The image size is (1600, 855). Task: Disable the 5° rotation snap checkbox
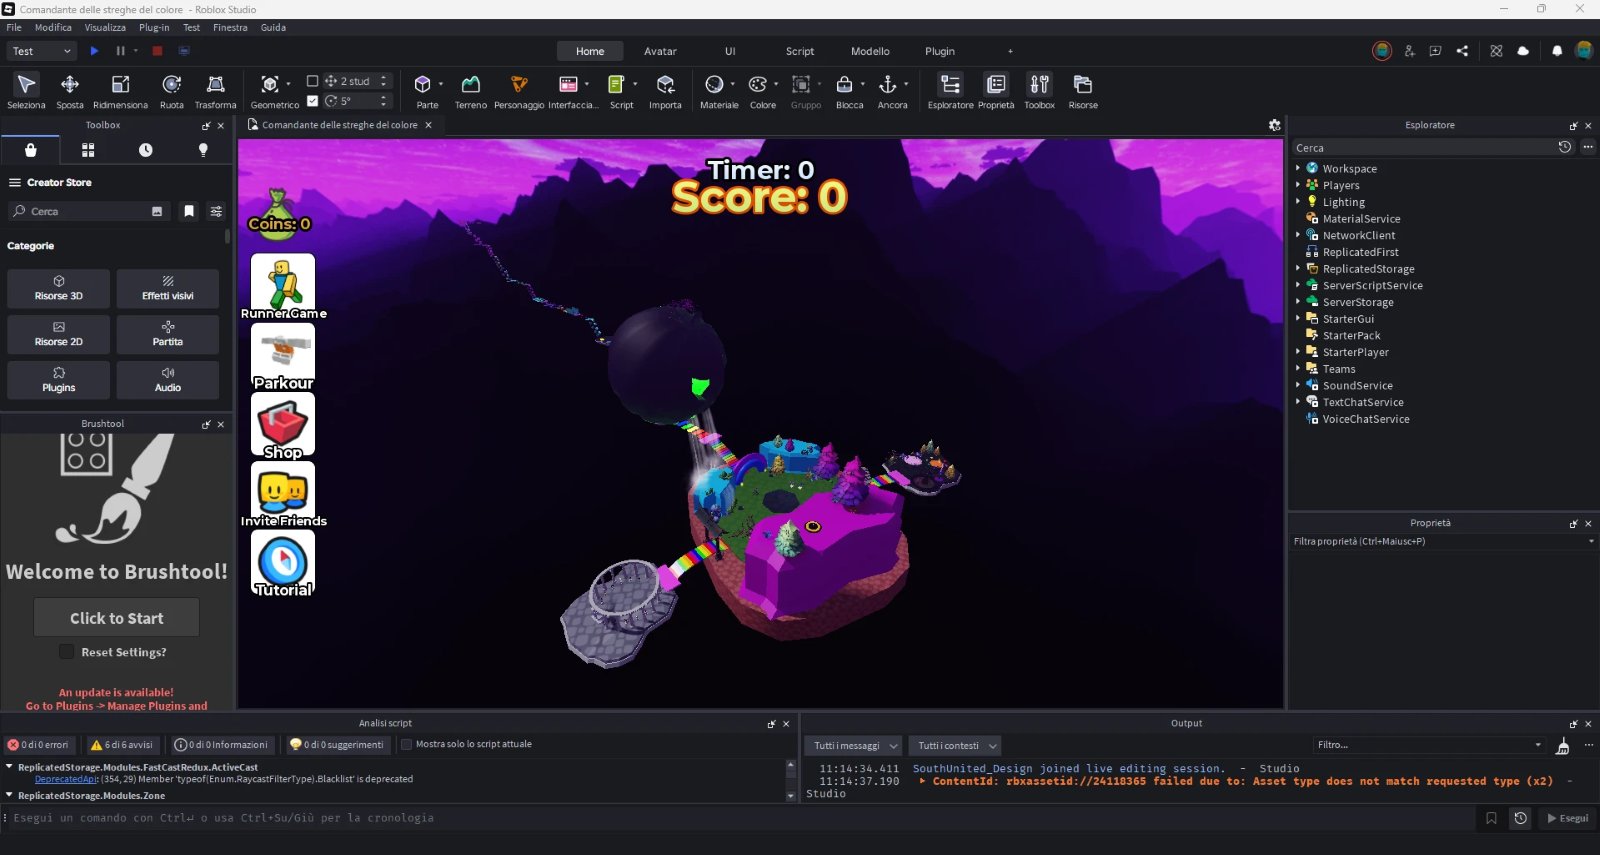pos(312,101)
